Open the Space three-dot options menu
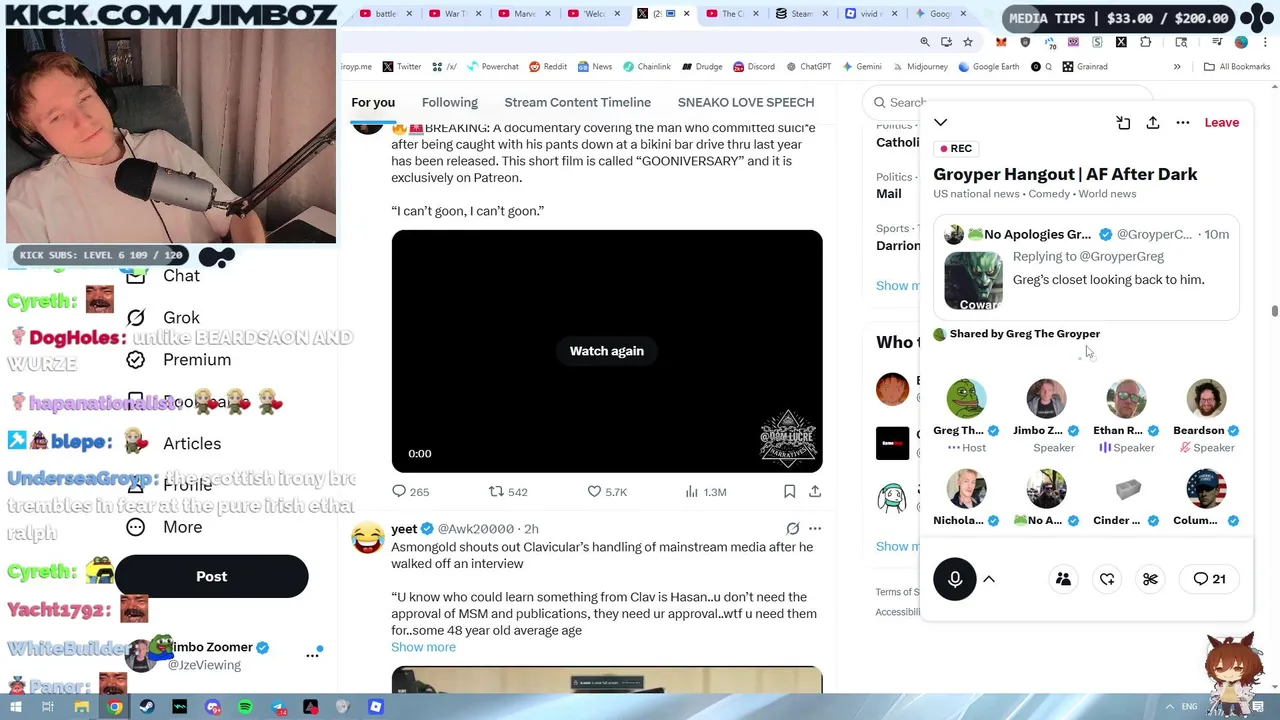This screenshot has height=720, width=1280. pyautogui.click(x=1183, y=122)
